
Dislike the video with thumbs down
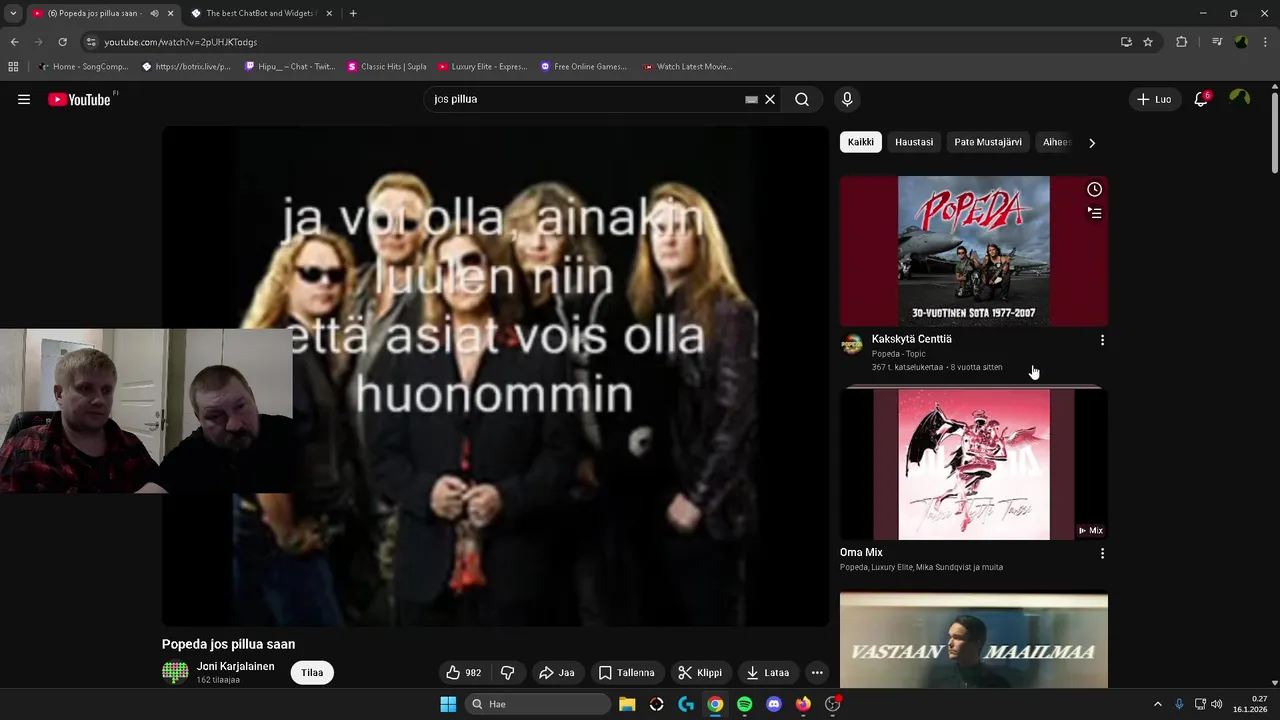[507, 673]
